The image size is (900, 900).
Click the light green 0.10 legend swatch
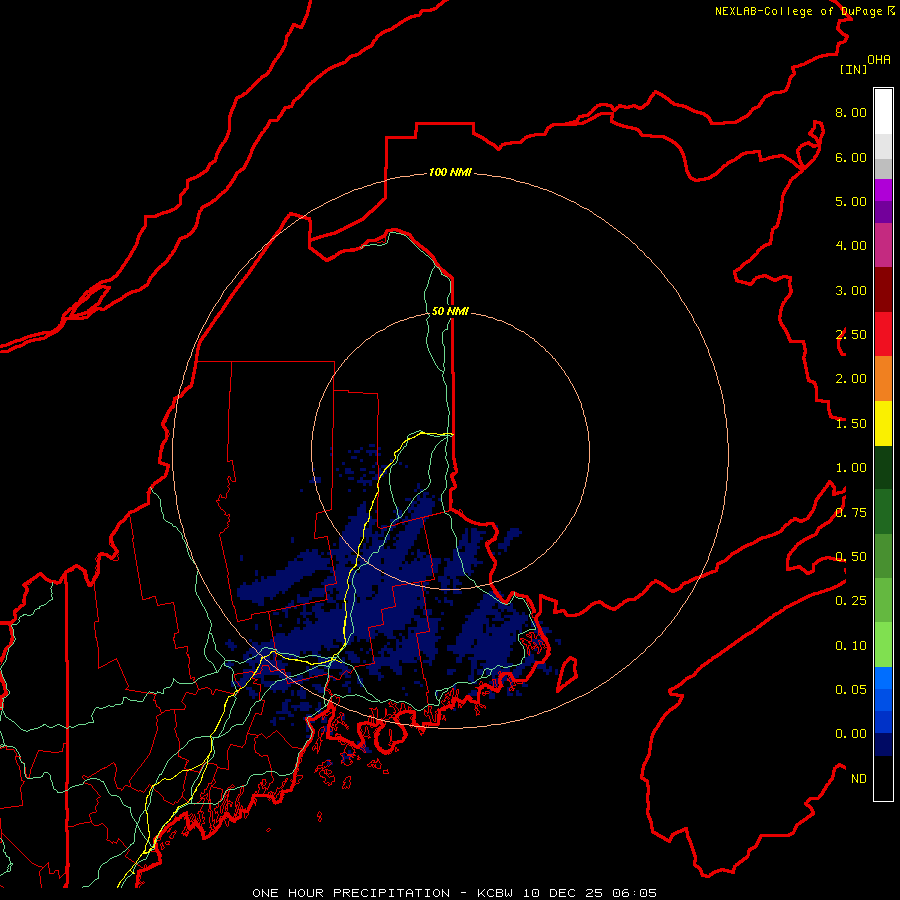click(883, 645)
